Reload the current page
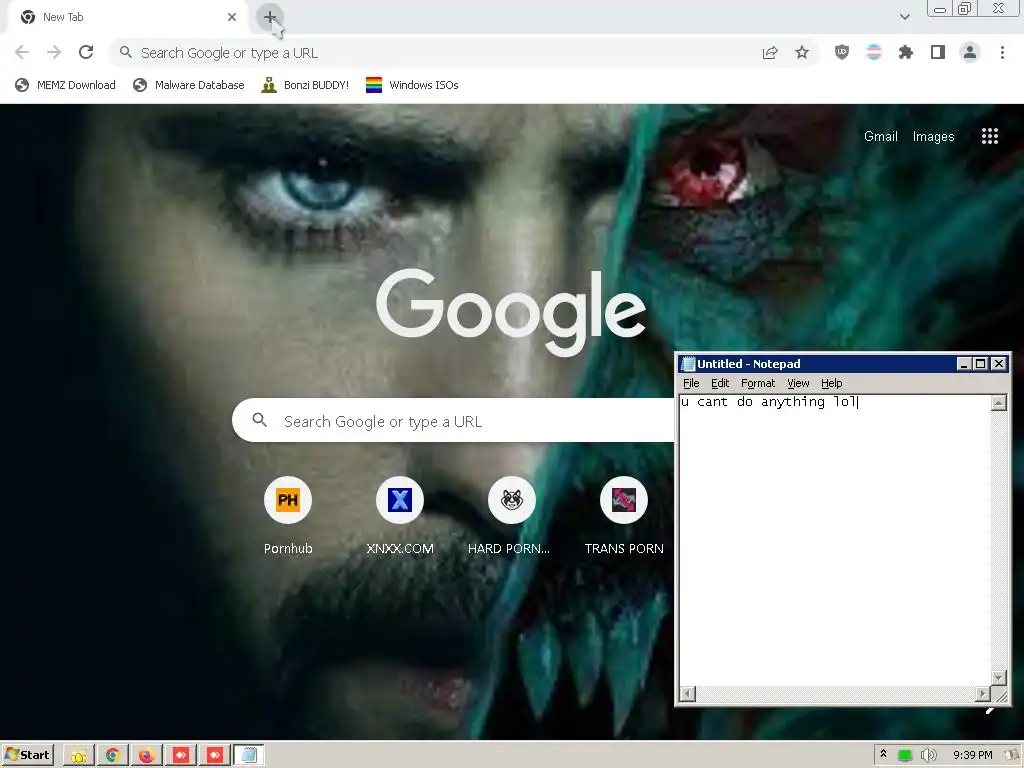The width and height of the screenshot is (1024, 768). (x=86, y=52)
